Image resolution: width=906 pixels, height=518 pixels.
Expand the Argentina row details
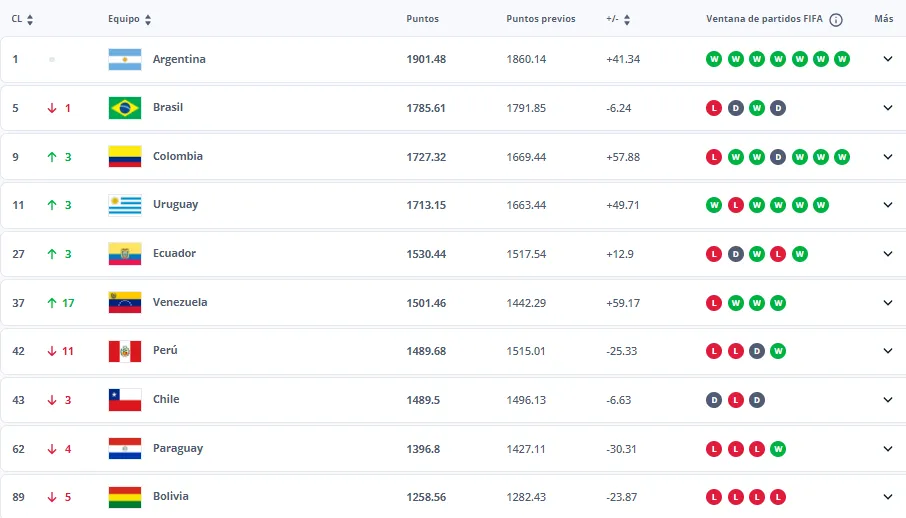point(887,59)
